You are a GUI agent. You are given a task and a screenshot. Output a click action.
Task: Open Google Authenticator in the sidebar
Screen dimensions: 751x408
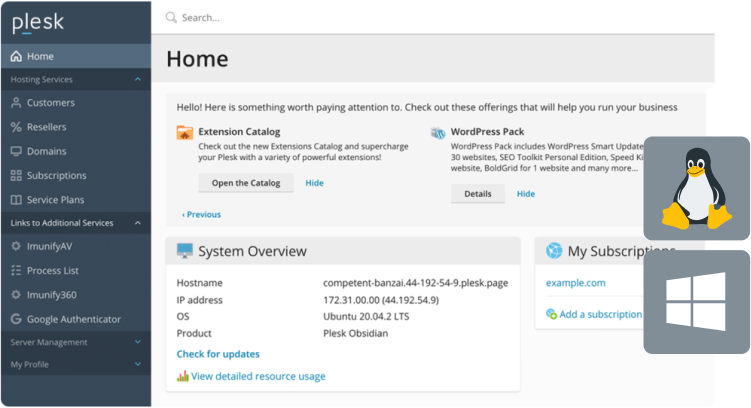click(73, 319)
